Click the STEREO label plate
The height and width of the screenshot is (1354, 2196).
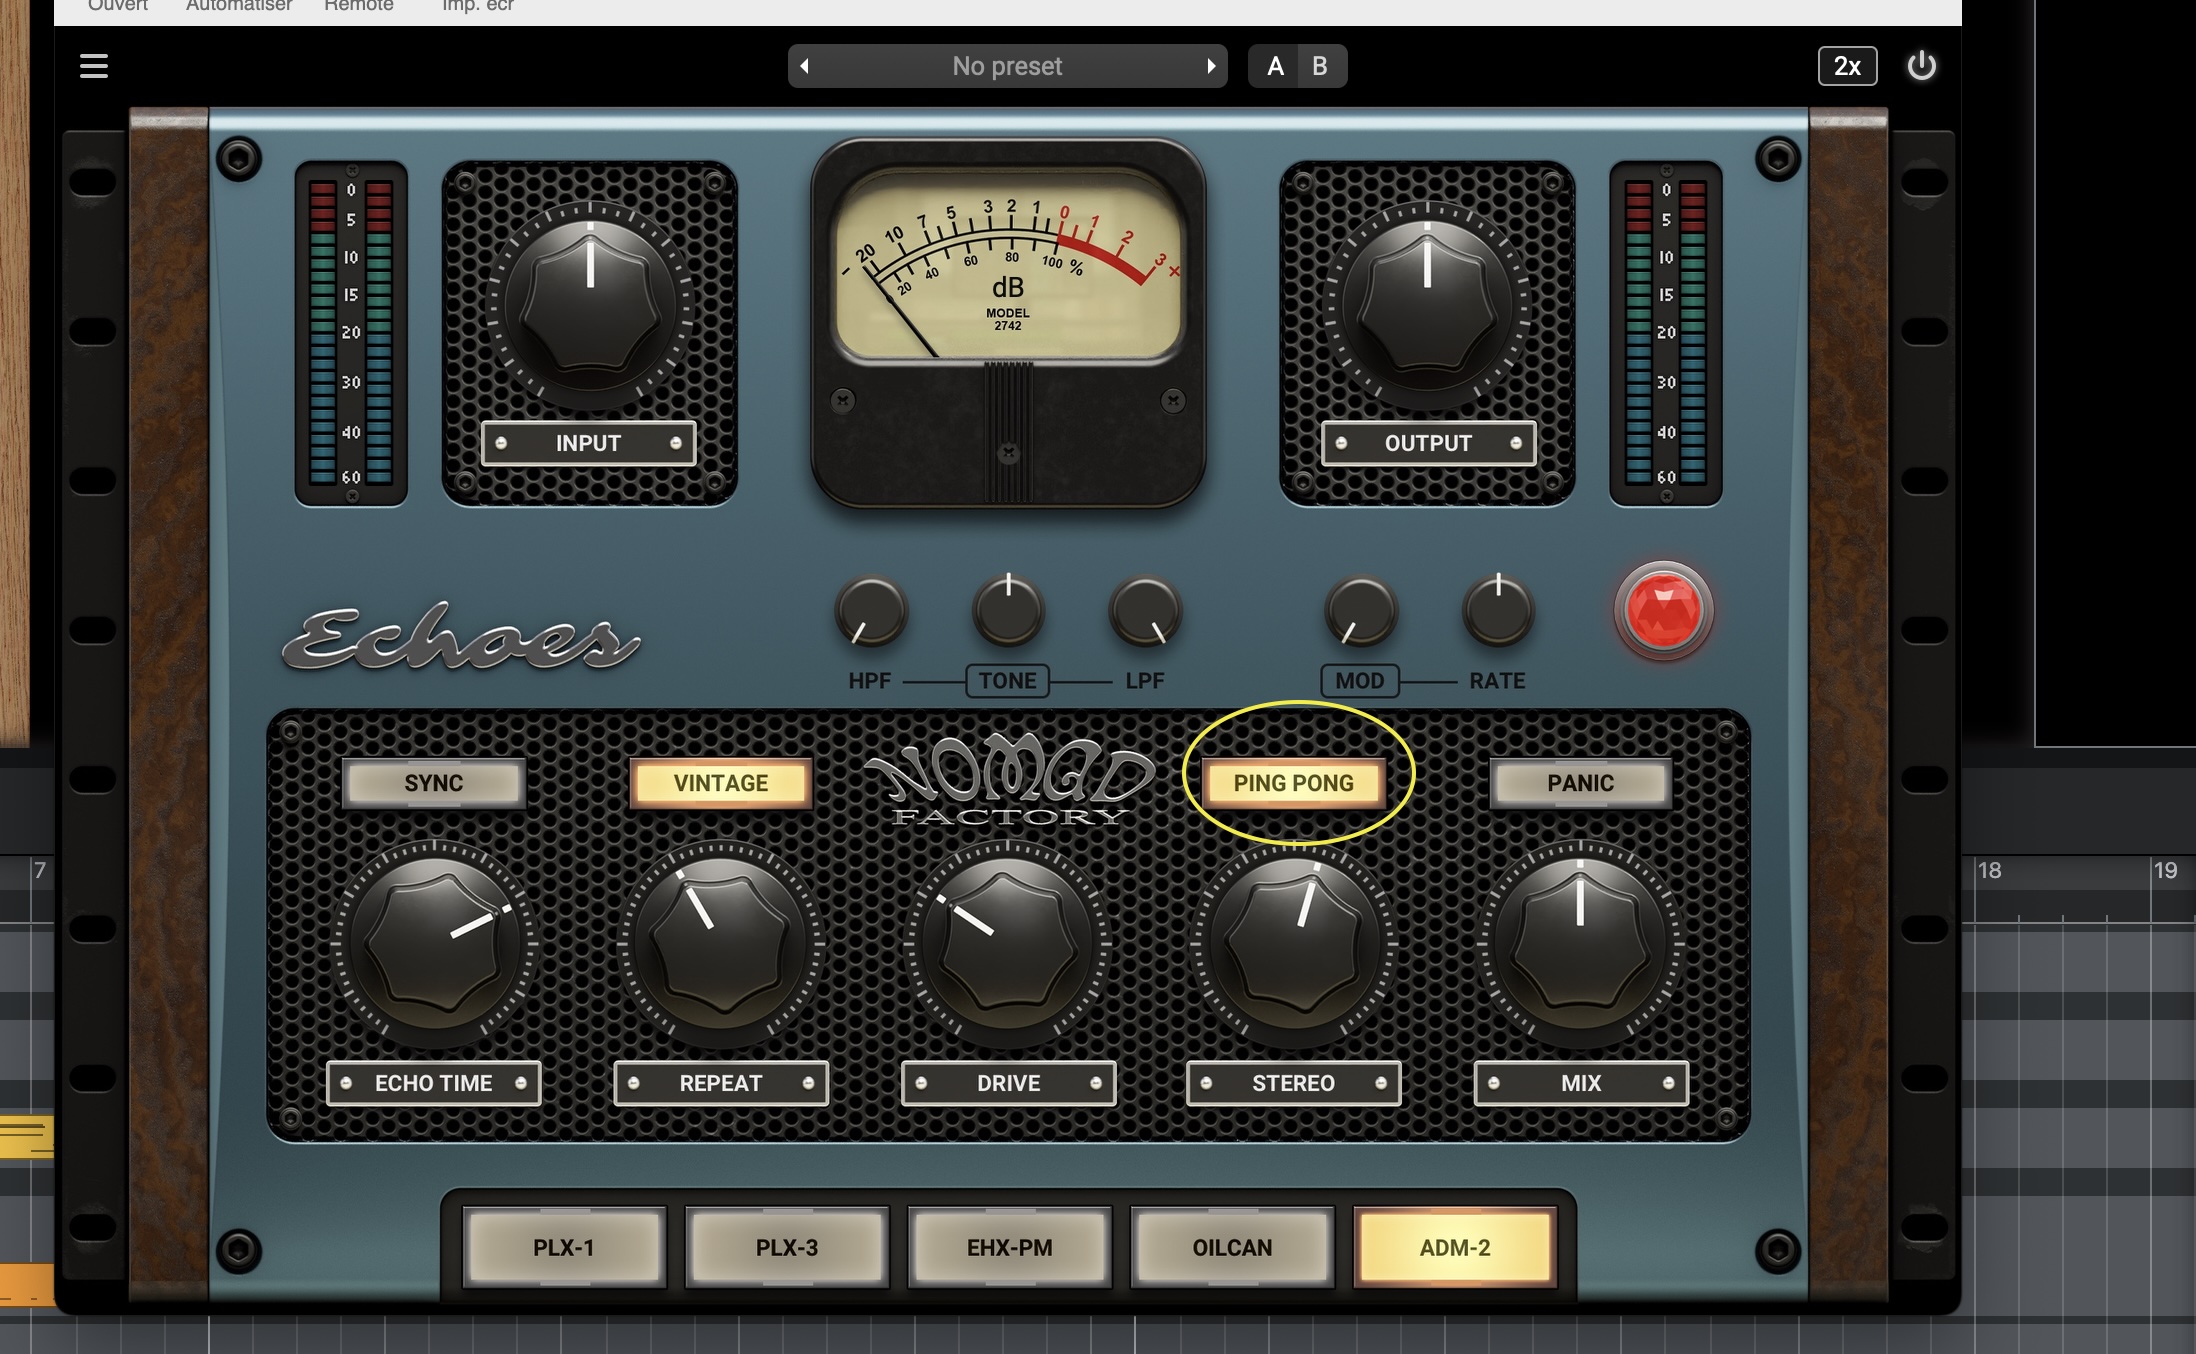pos(1294,1083)
